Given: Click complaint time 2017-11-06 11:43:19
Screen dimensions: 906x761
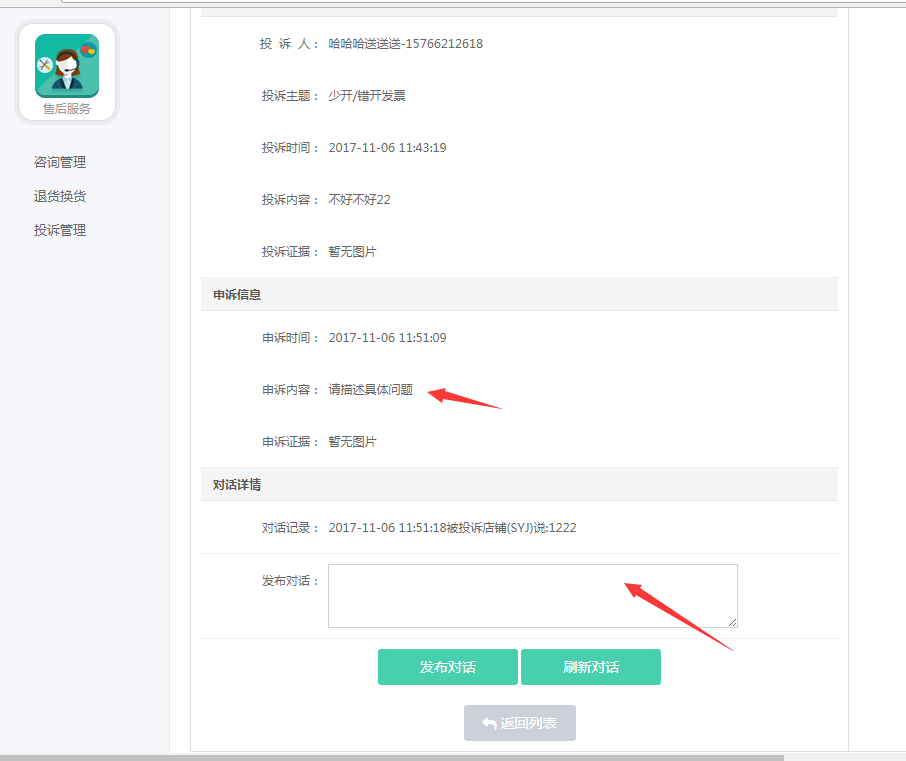Looking at the screenshot, I should tap(387, 148).
